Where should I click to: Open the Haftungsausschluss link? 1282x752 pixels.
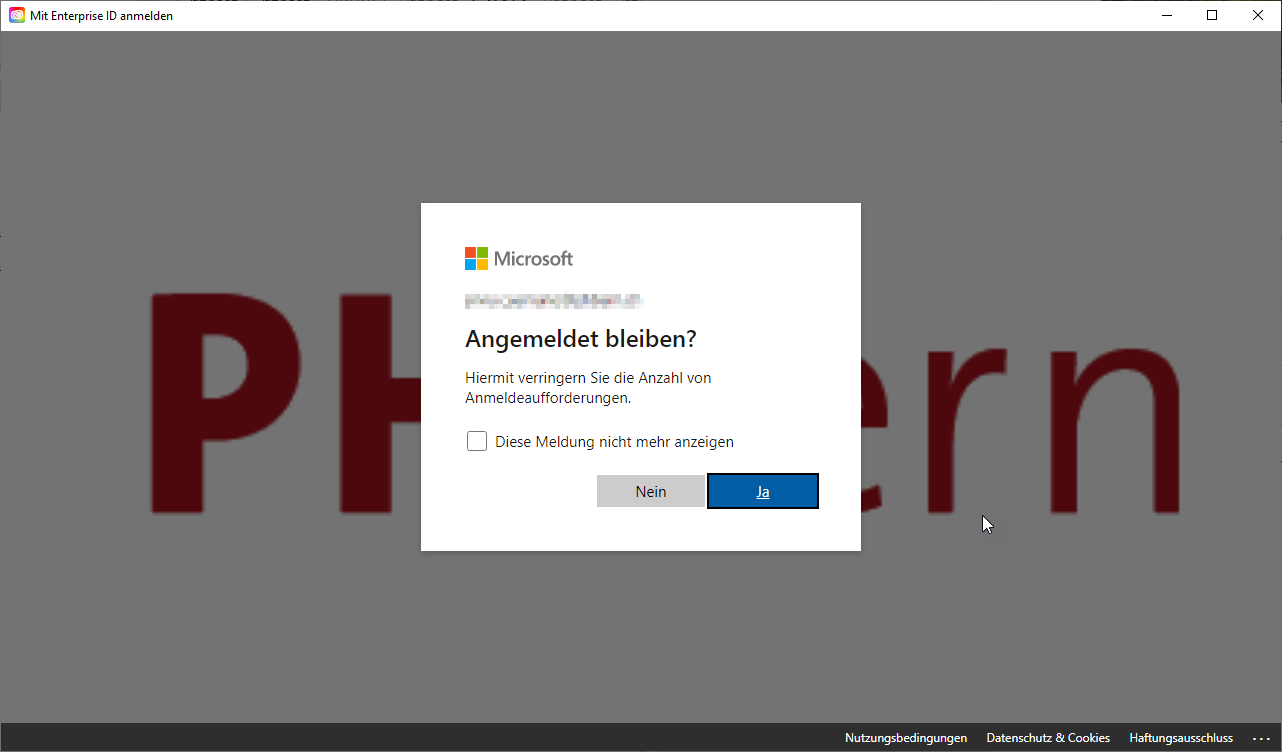tap(1180, 738)
